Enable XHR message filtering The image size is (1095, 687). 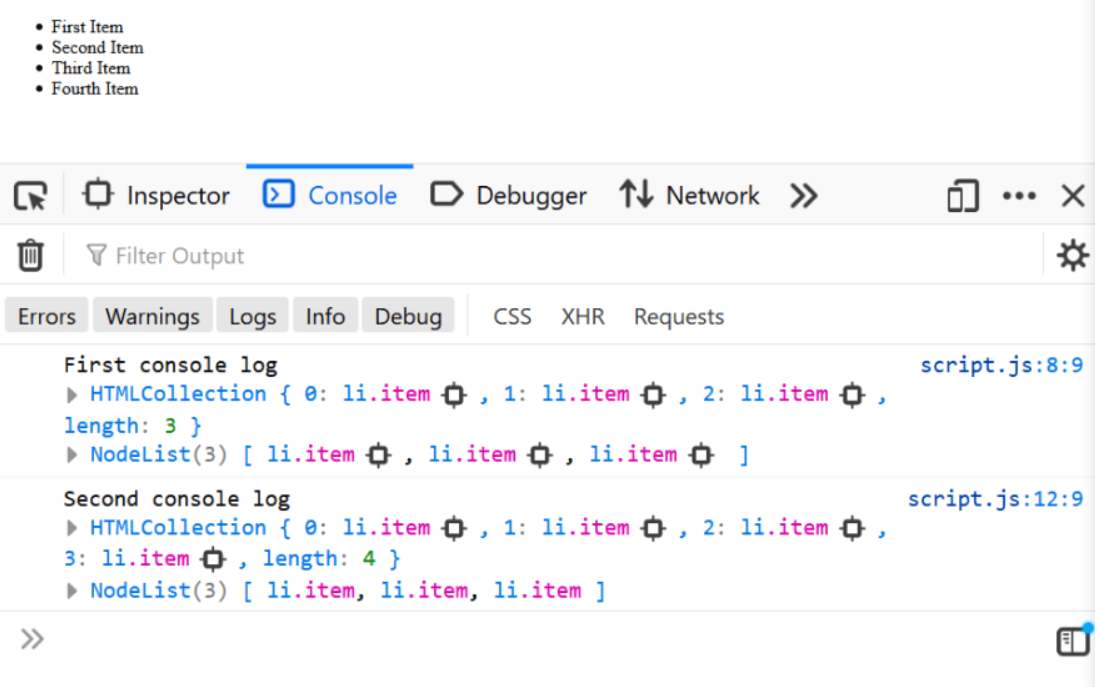click(x=583, y=316)
